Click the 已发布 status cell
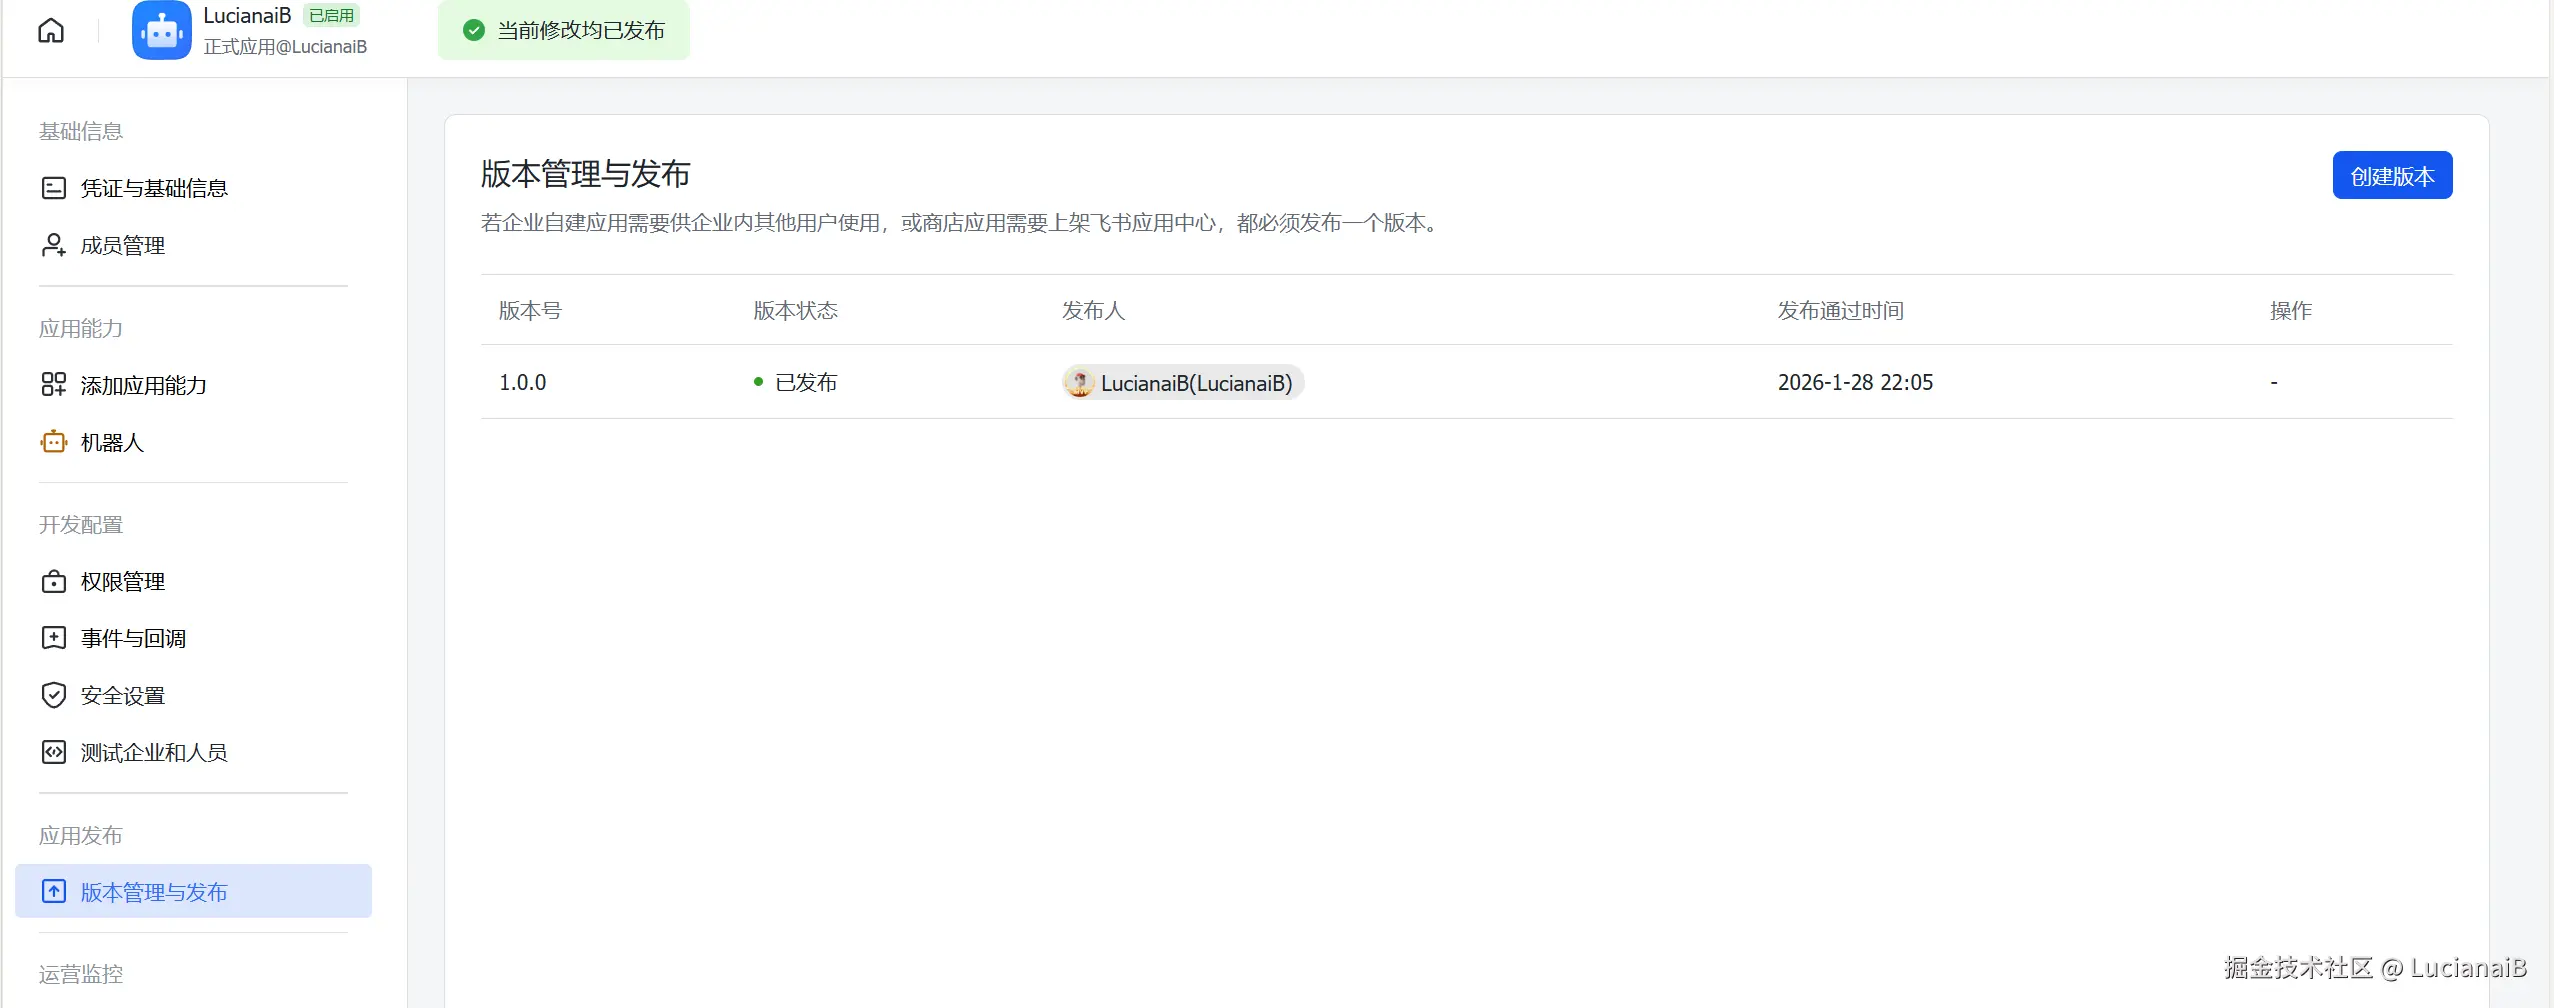Screen dimensions: 2554x1008 pos(796,383)
